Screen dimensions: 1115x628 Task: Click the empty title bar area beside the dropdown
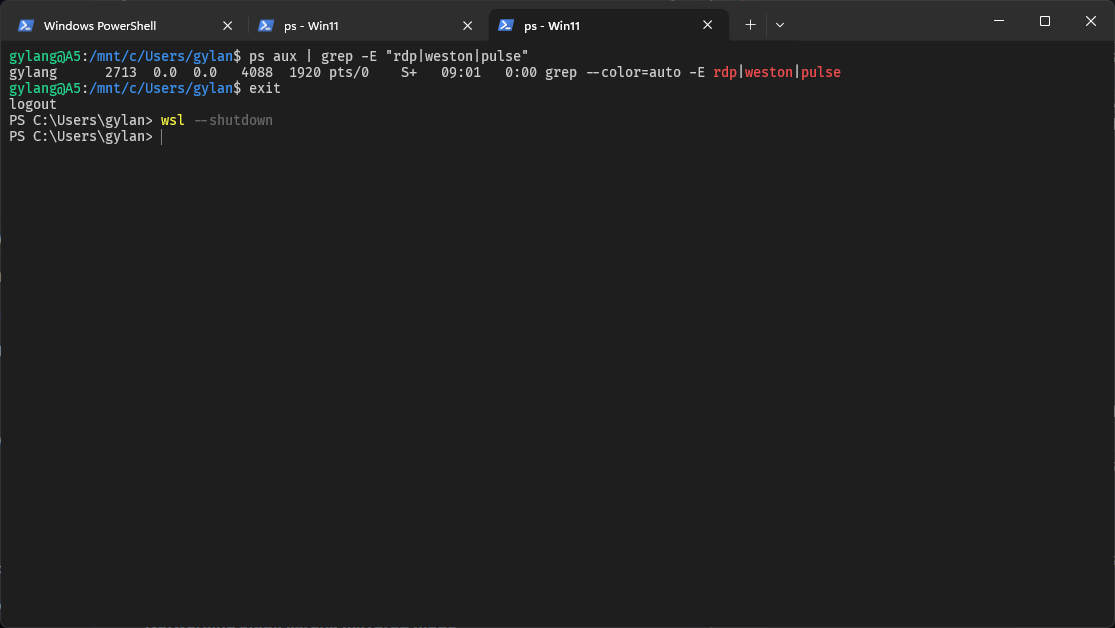[x=880, y=21]
